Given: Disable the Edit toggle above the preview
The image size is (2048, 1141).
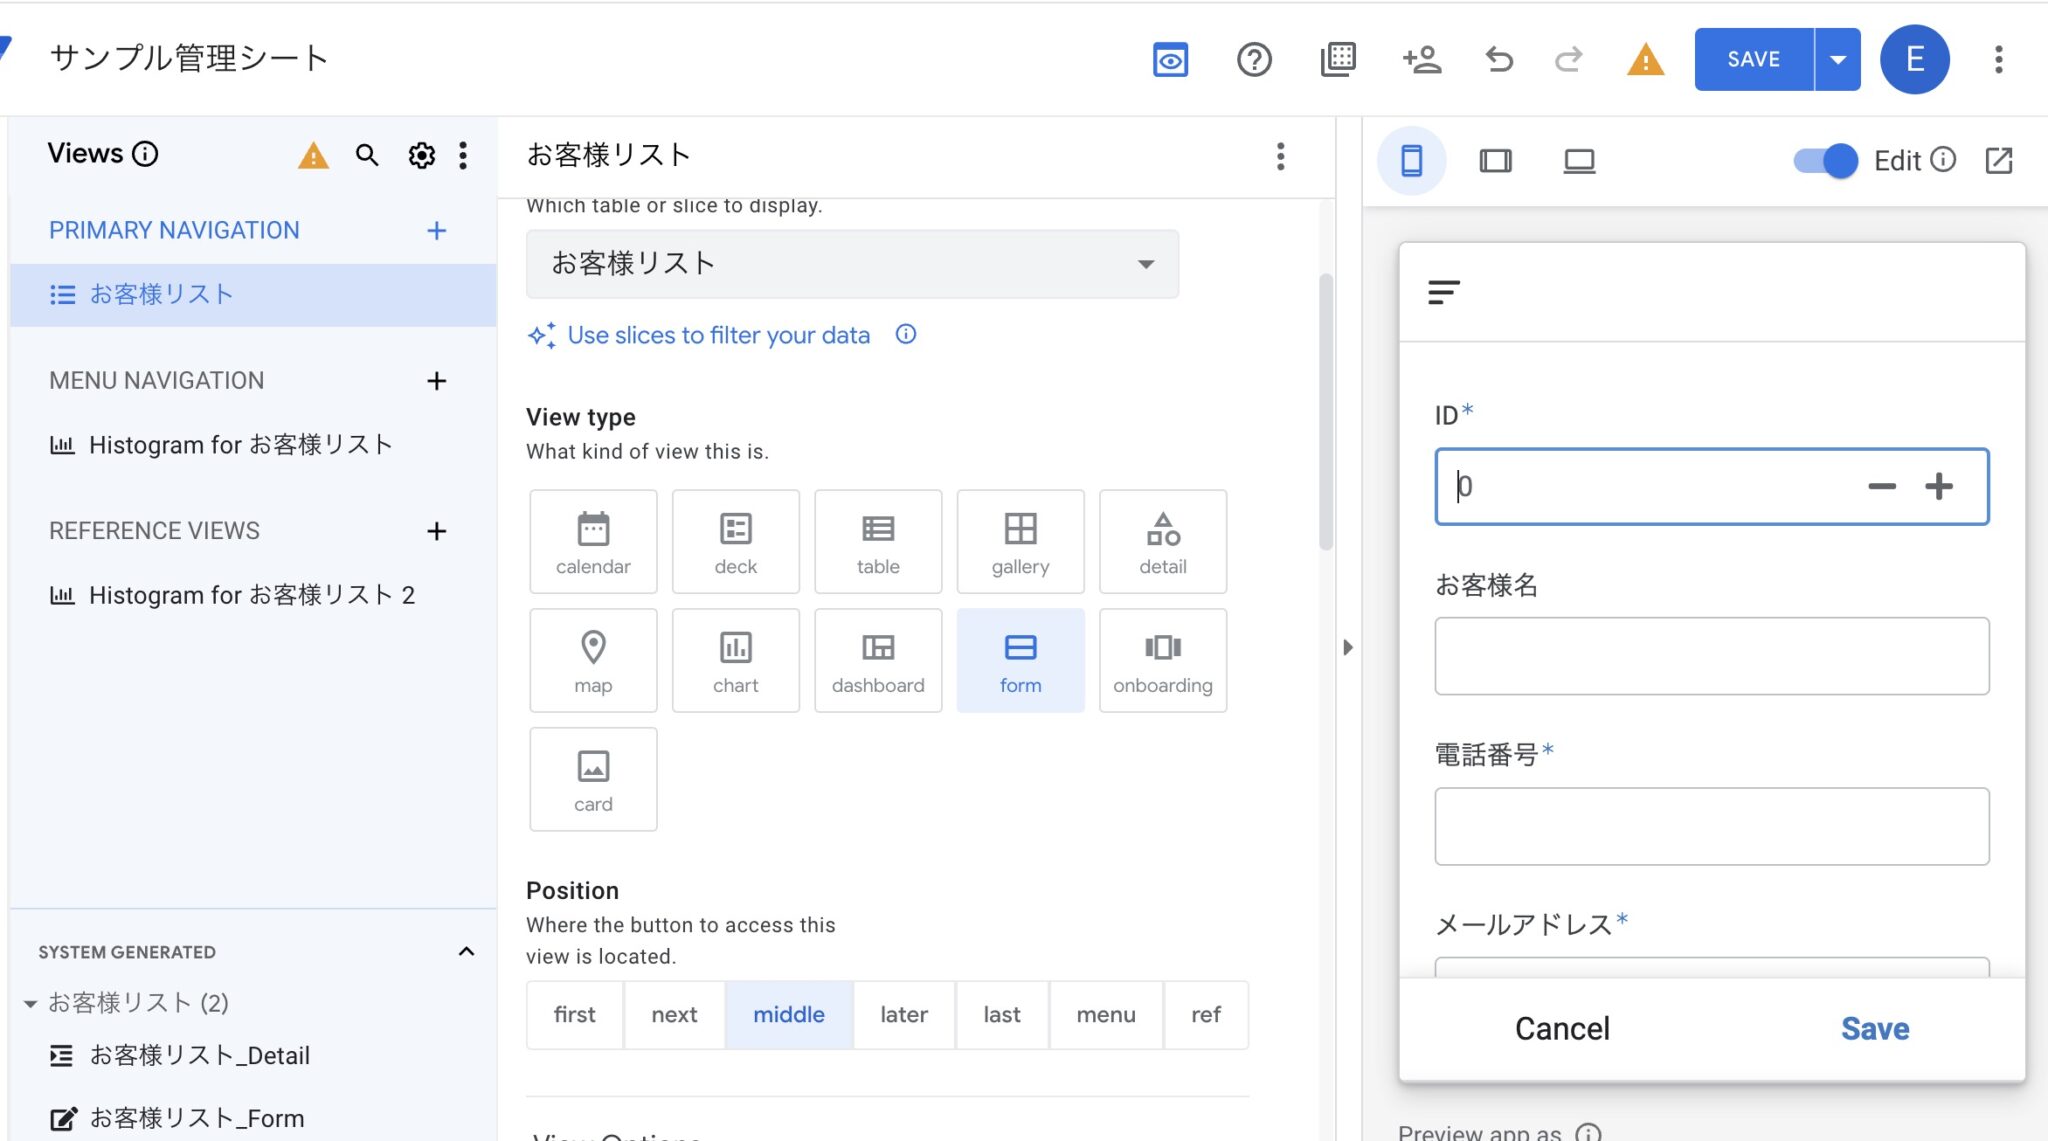Looking at the screenshot, I should tap(1822, 160).
